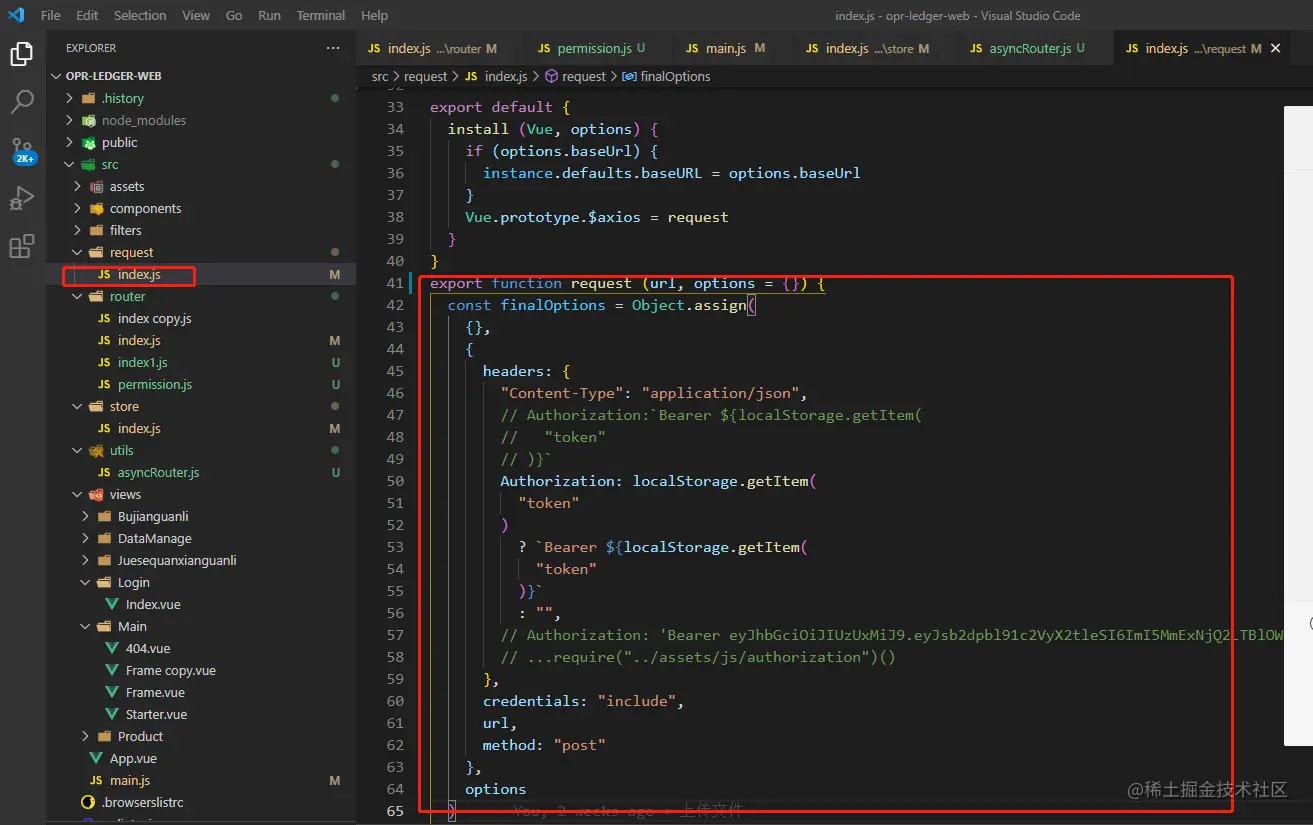Open the Search view icon
Image resolution: width=1313 pixels, height=825 pixels.
pyautogui.click(x=21, y=101)
